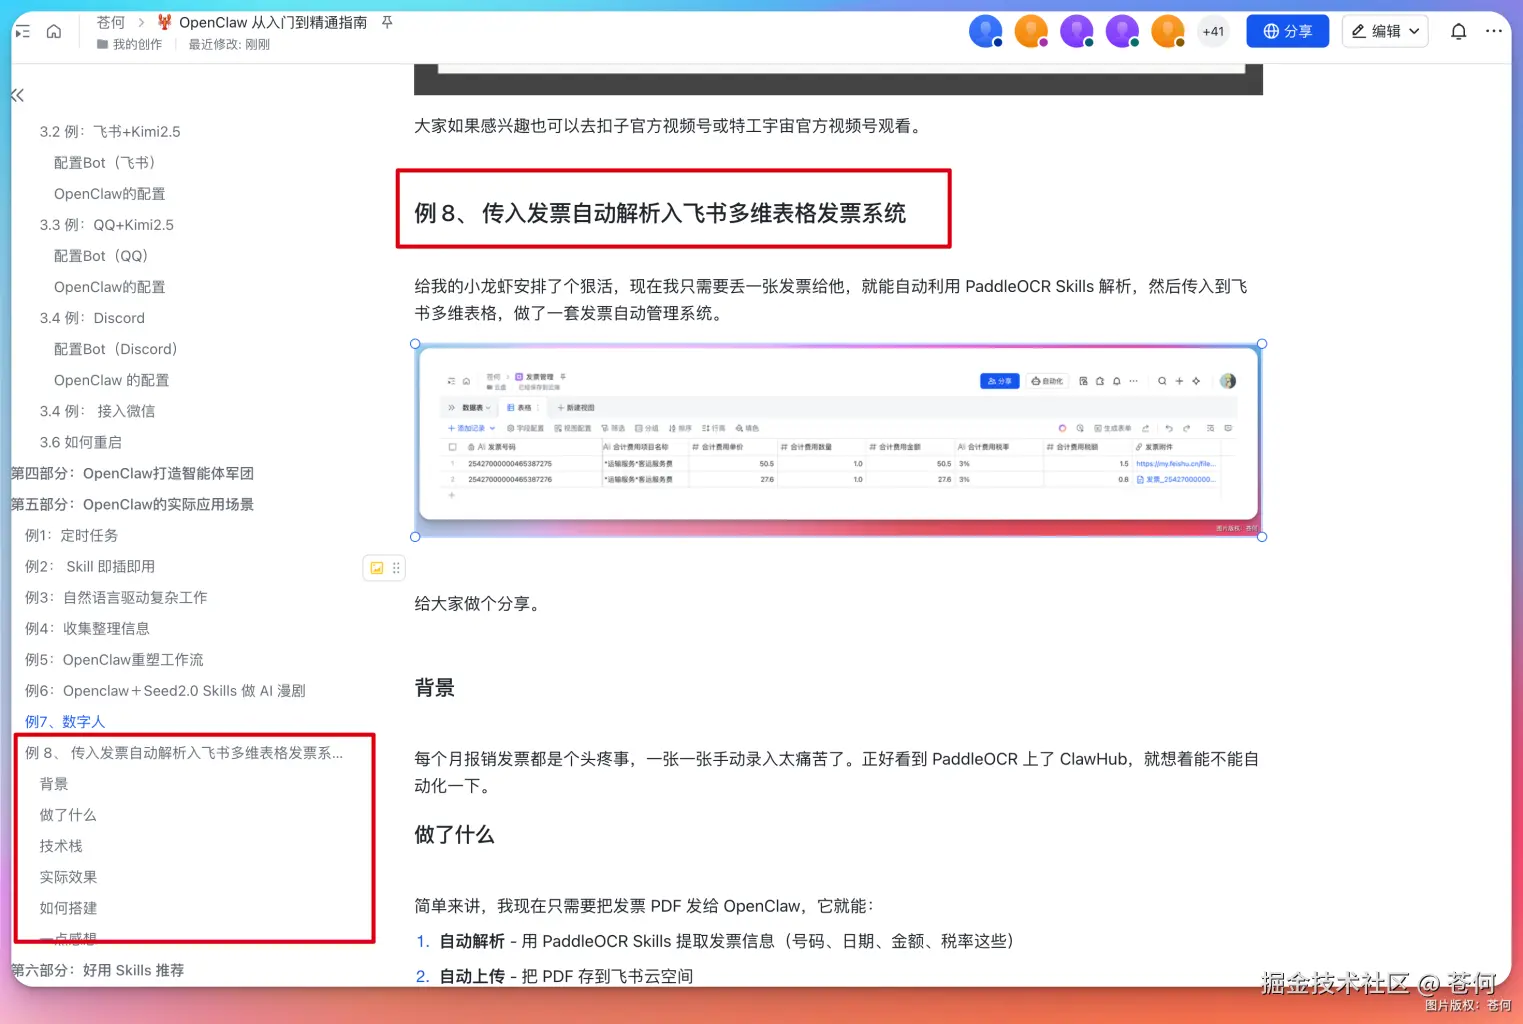
Task: Click the image's top-right resize handle
Action: click(x=1262, y=344)
